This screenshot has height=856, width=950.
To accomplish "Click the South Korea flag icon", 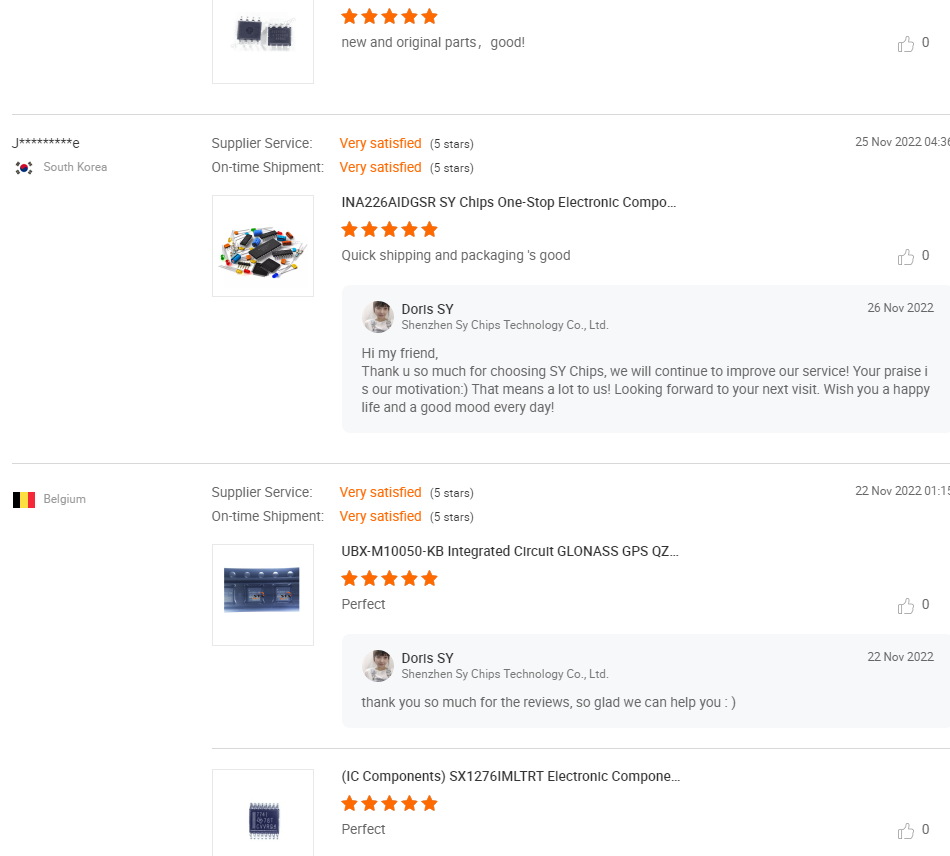I will (24, 168).
